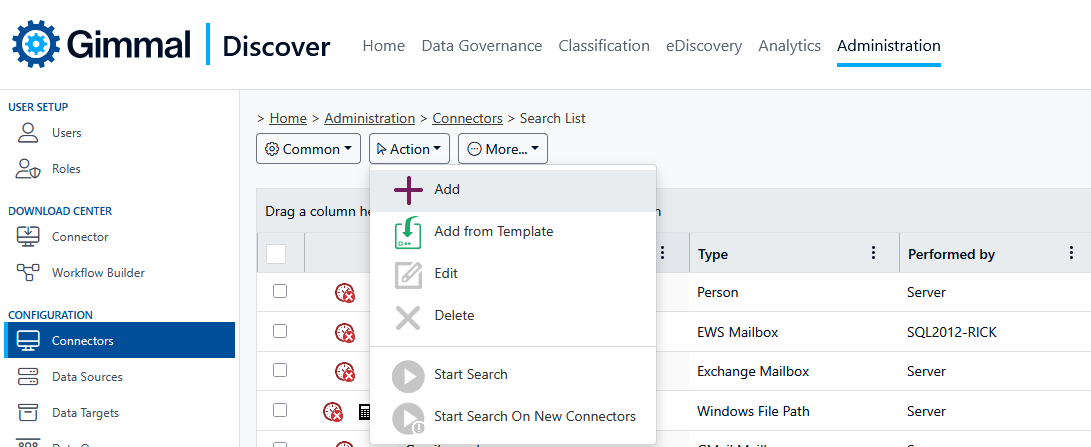Click the plus icon for Add

click(x=408, y=190)
